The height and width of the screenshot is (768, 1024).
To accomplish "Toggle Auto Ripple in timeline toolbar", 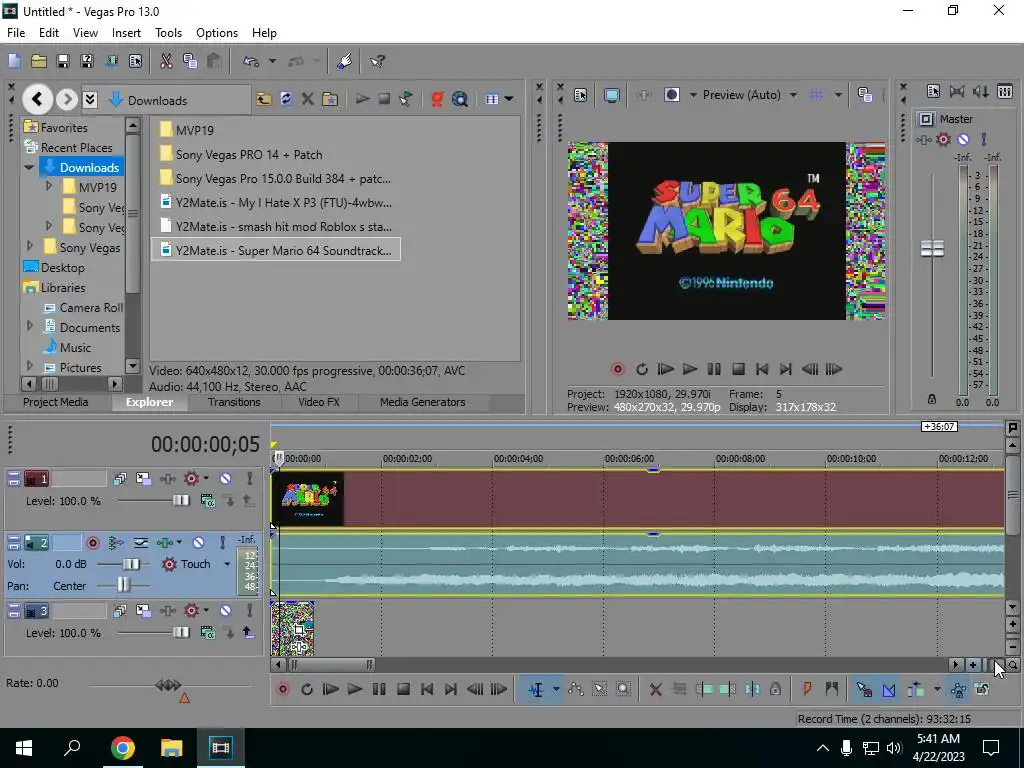I will 916,690.
